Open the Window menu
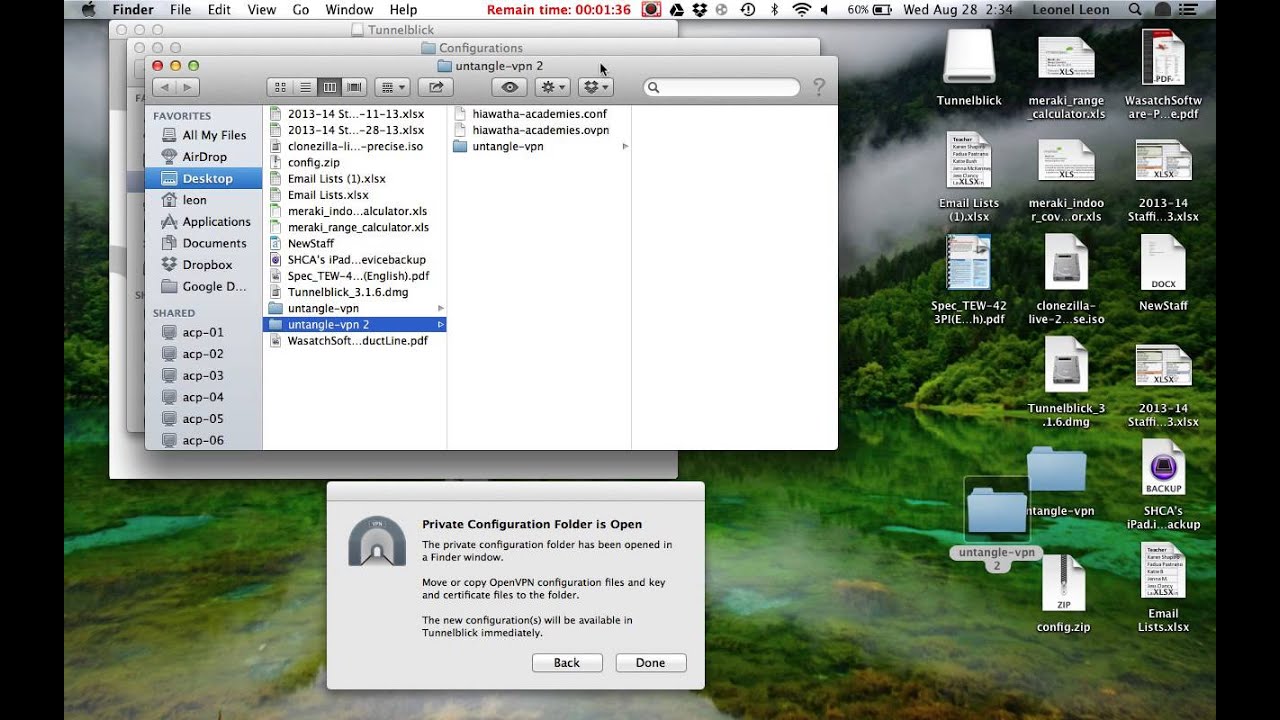 click(349, 9)
